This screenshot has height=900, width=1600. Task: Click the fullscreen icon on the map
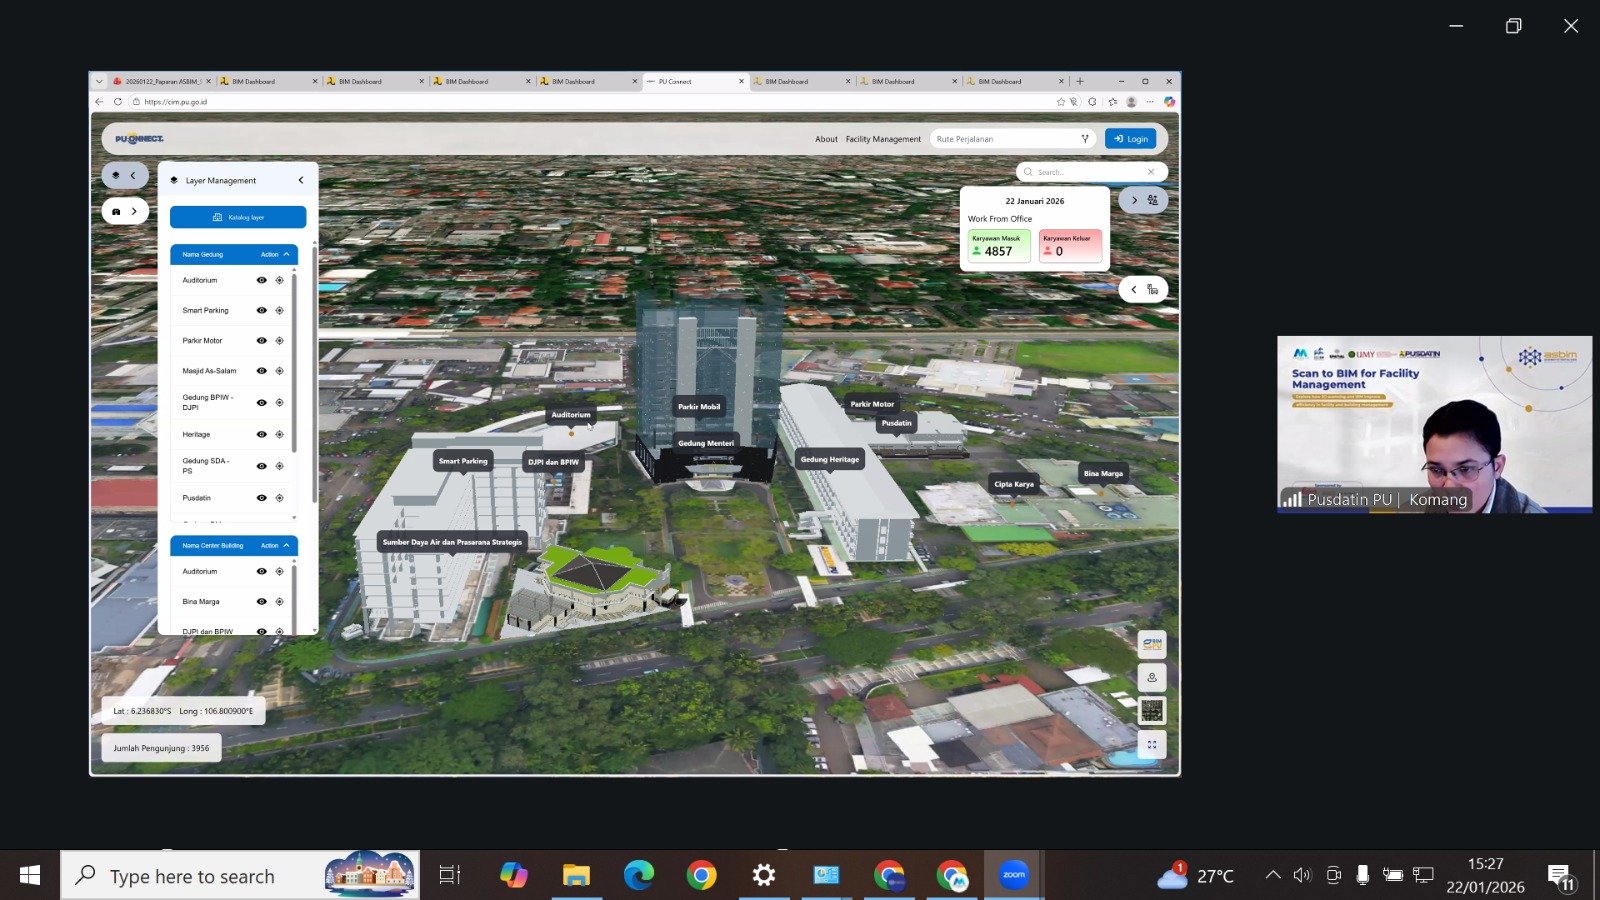pyautogui.click(x=1152, y=745)
